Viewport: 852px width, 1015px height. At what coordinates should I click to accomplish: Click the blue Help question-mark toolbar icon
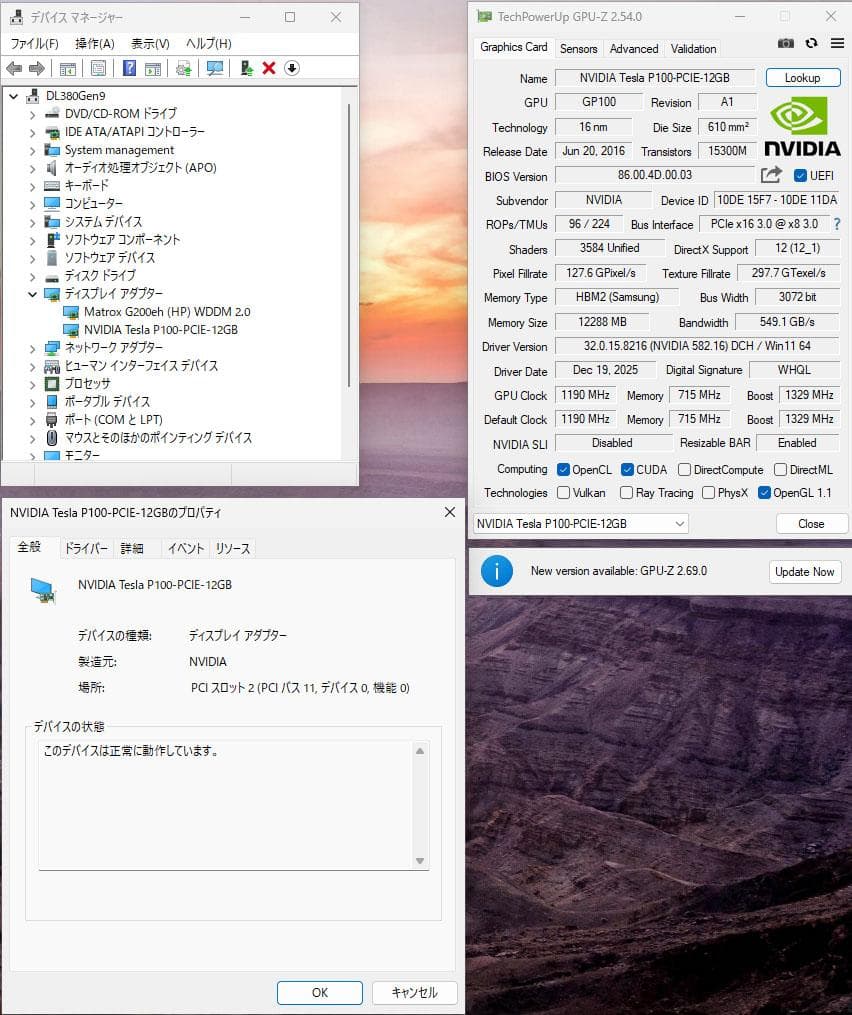point(129,68)
